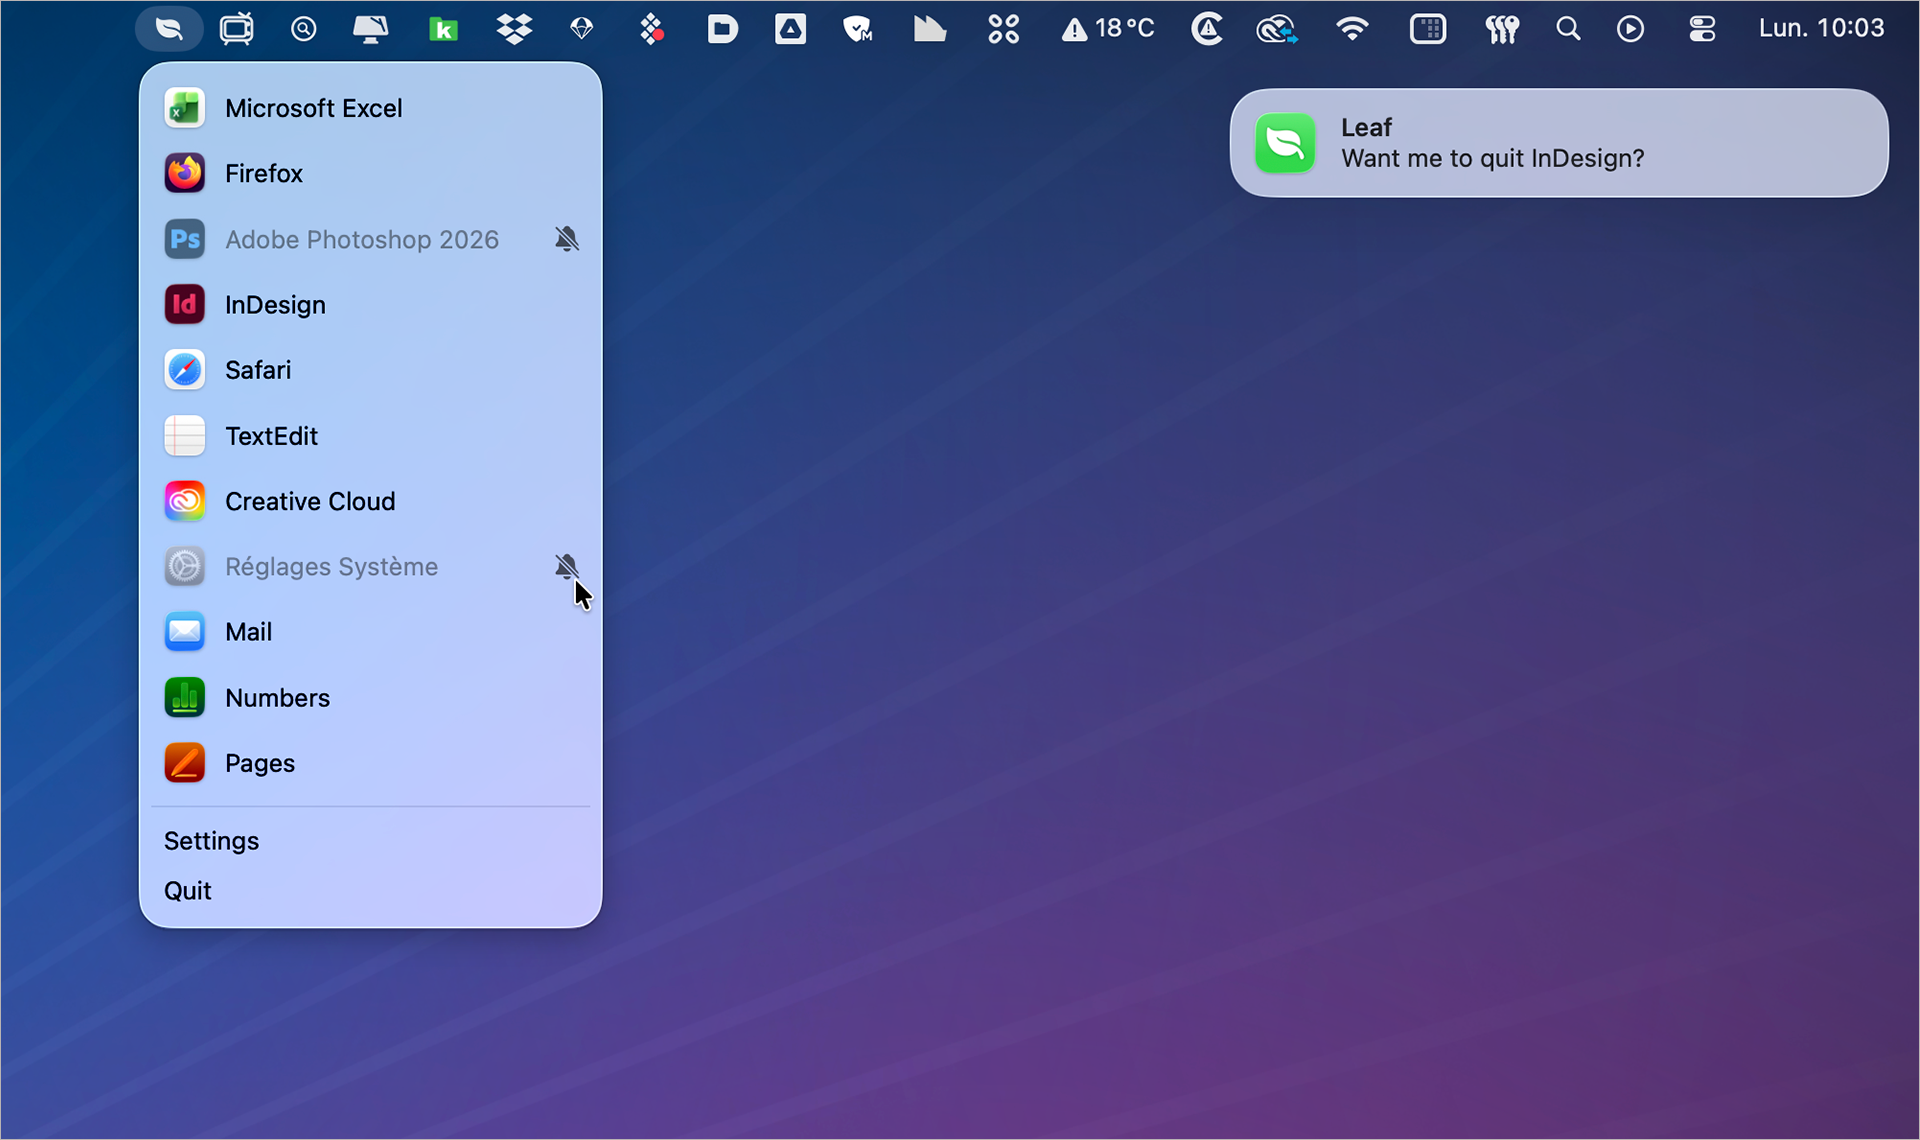Select Microsoft Excel in the Leaf menu

(371, 108)
